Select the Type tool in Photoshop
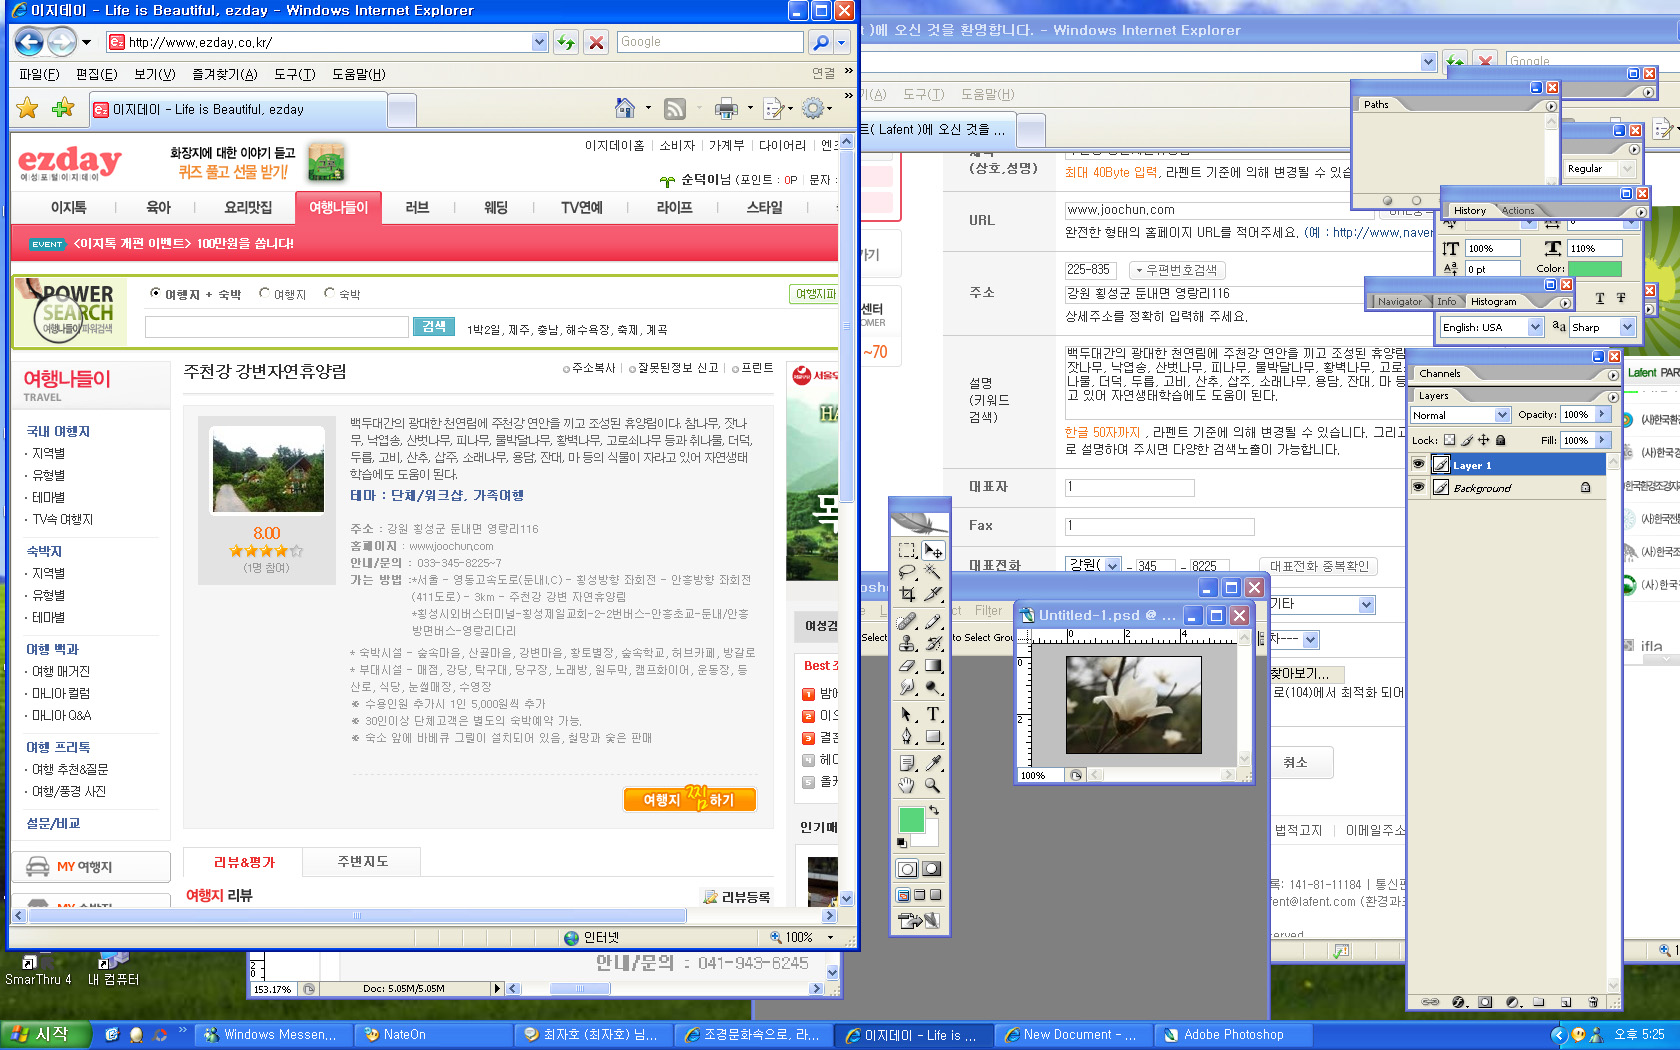 [x=933, y=714]
